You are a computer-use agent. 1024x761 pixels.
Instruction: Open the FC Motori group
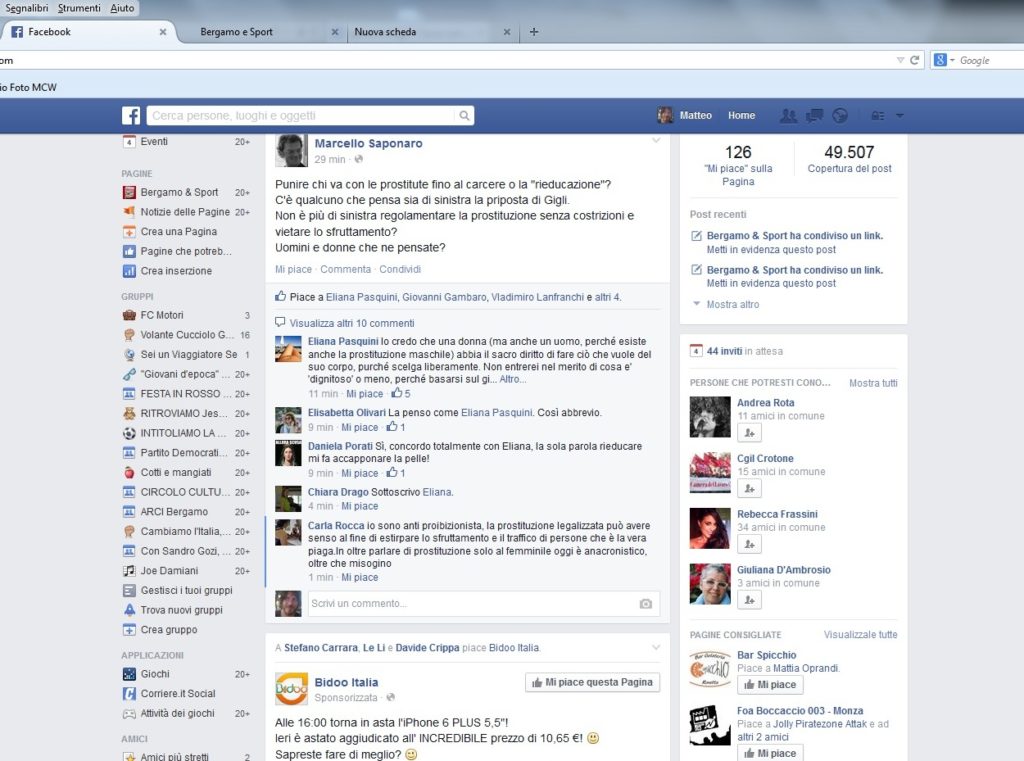coord(162,315)
